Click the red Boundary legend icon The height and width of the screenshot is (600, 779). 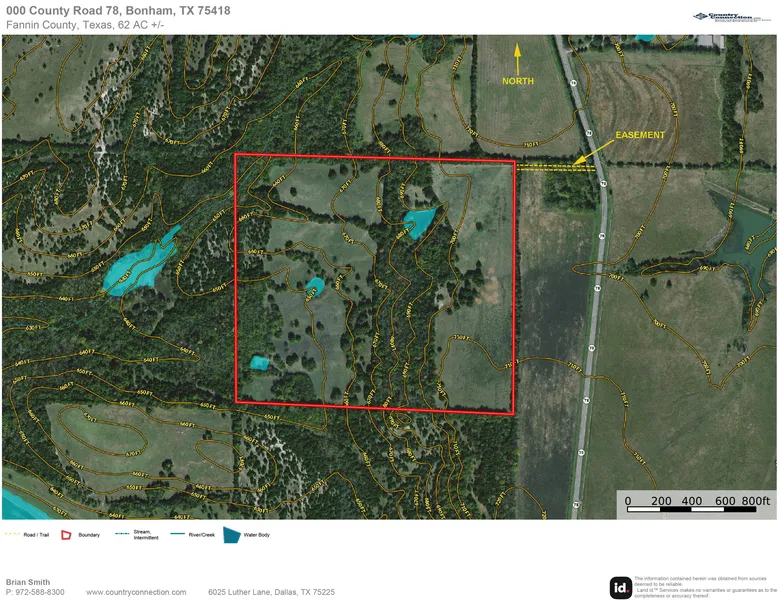click(x=68, y=535)
